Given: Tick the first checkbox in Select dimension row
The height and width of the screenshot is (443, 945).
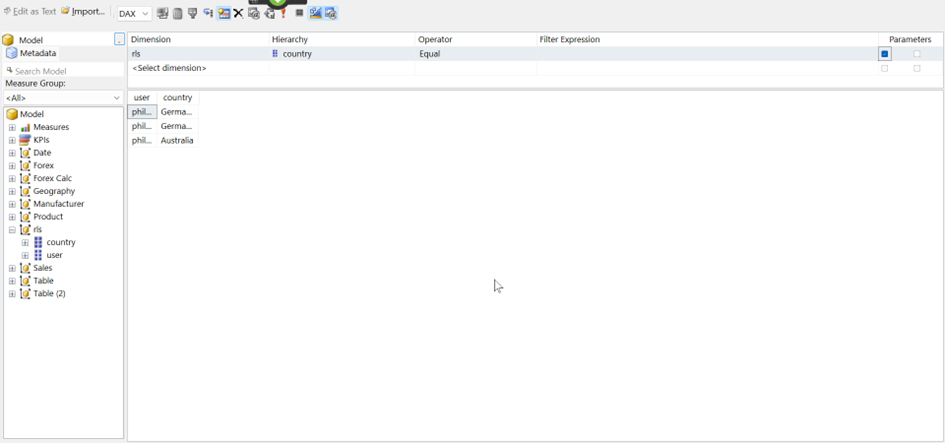Looking at the screenshot, I should tap(885, 69).
